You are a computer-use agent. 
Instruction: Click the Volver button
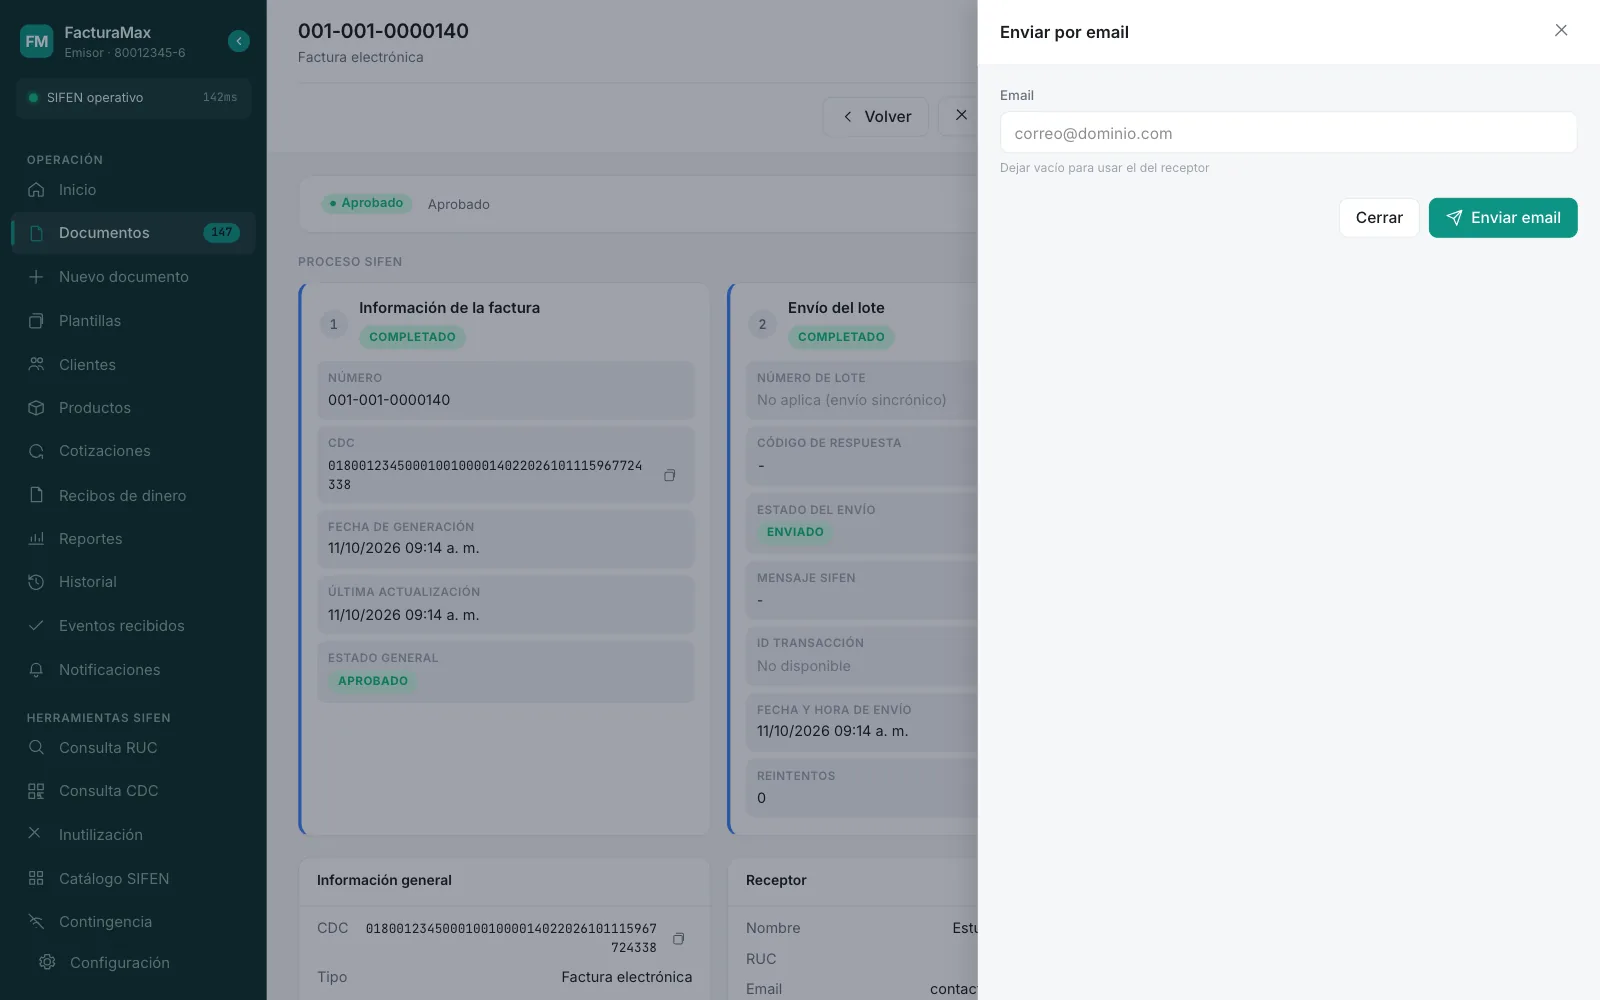[x=876, y=117]
